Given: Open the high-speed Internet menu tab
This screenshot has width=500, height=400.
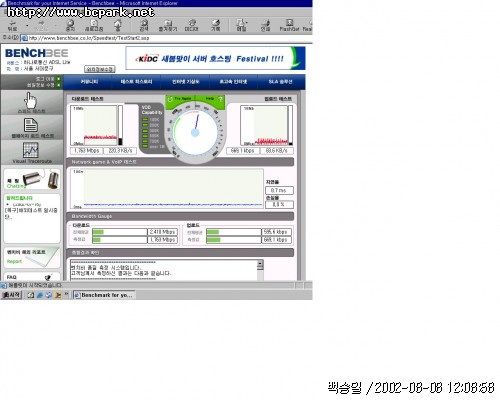Looking at the screenshot, I should (x=233, y=82).
